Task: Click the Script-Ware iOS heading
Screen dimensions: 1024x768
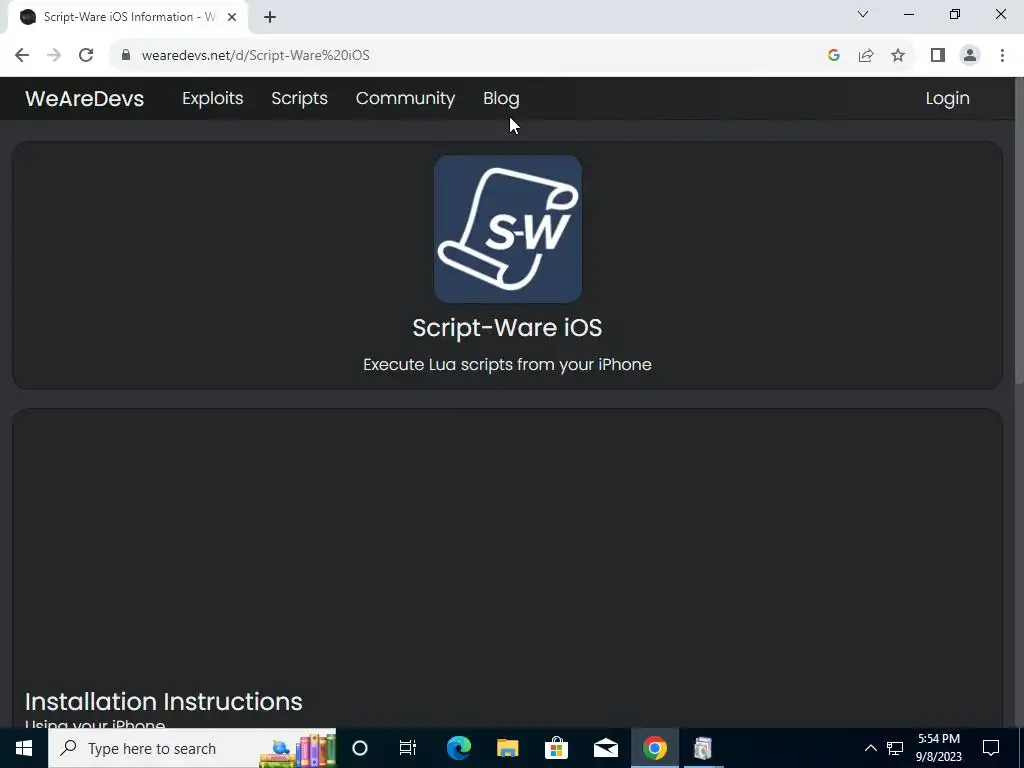Action: [x=507, y=328]
